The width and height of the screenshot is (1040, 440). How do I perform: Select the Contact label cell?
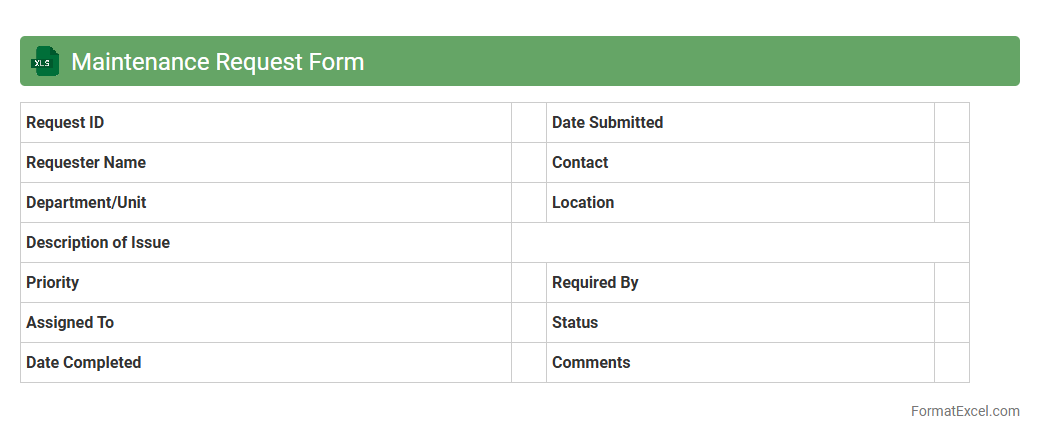[x=740, y=163]
